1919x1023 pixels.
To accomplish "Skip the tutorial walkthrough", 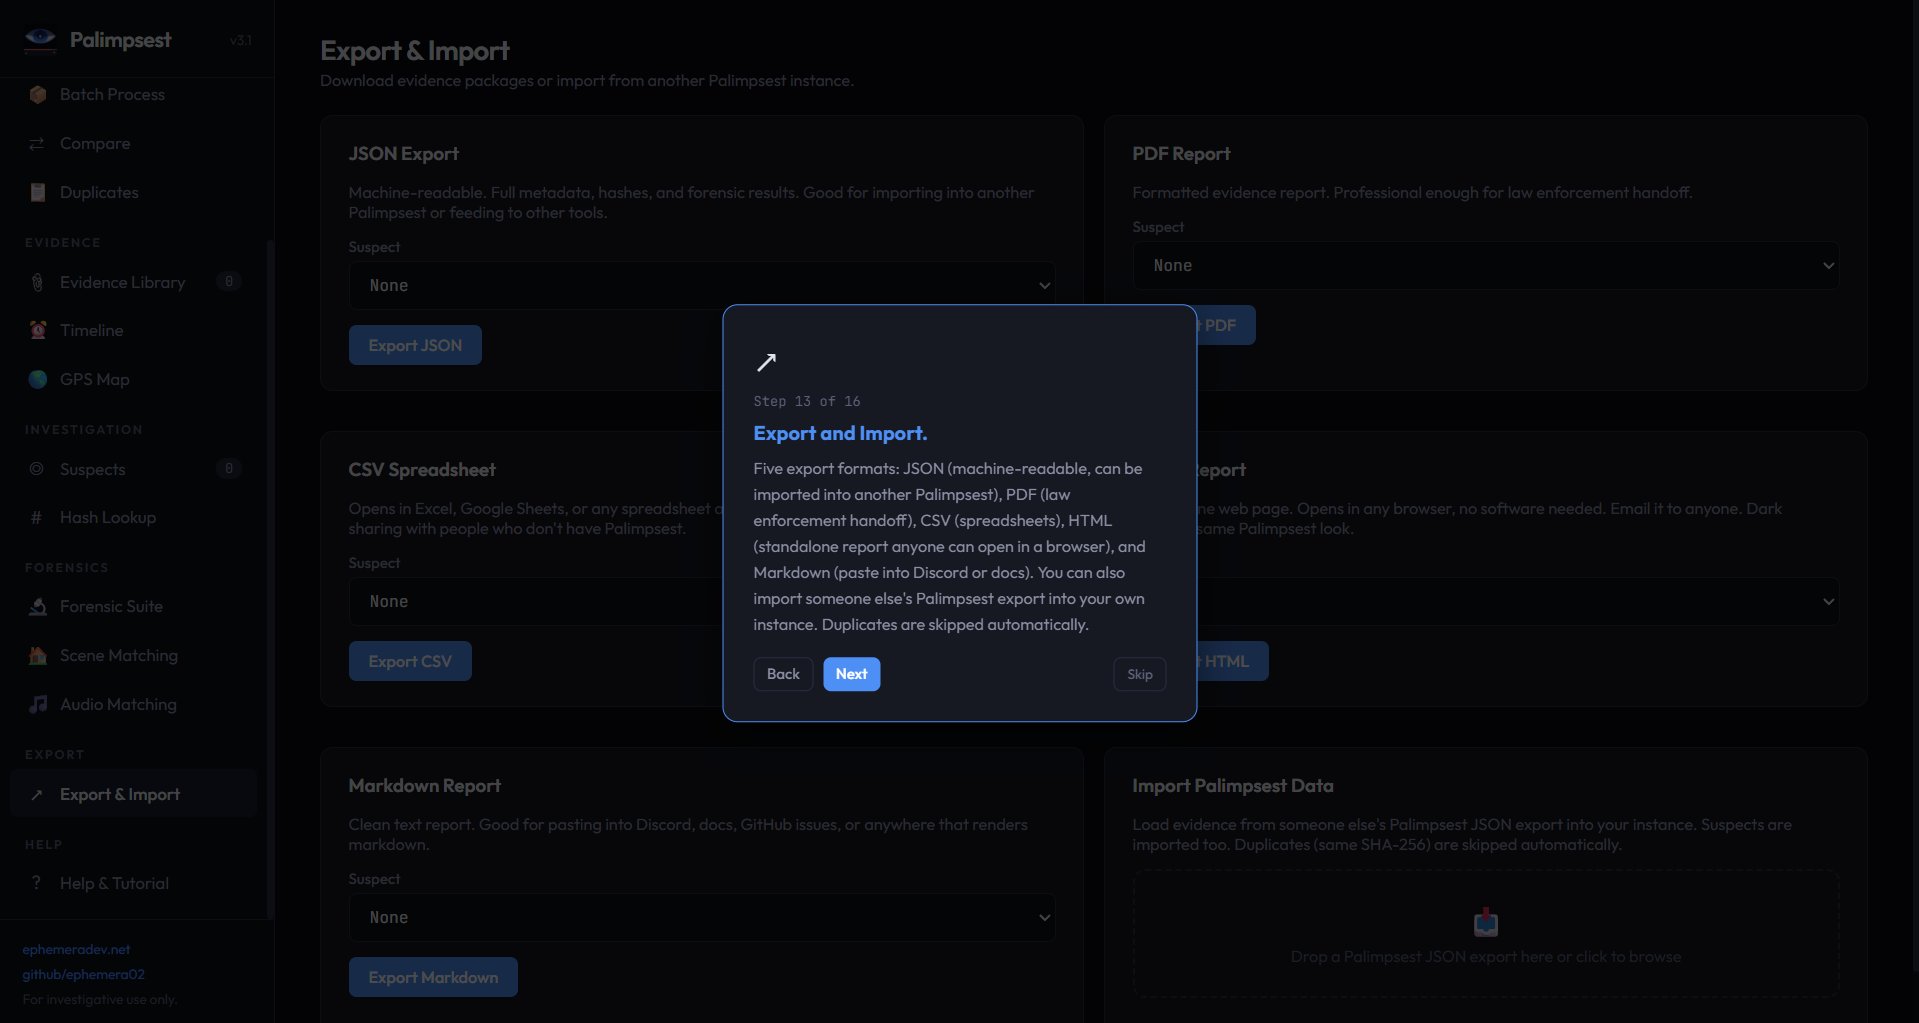I will (1139, 675).
